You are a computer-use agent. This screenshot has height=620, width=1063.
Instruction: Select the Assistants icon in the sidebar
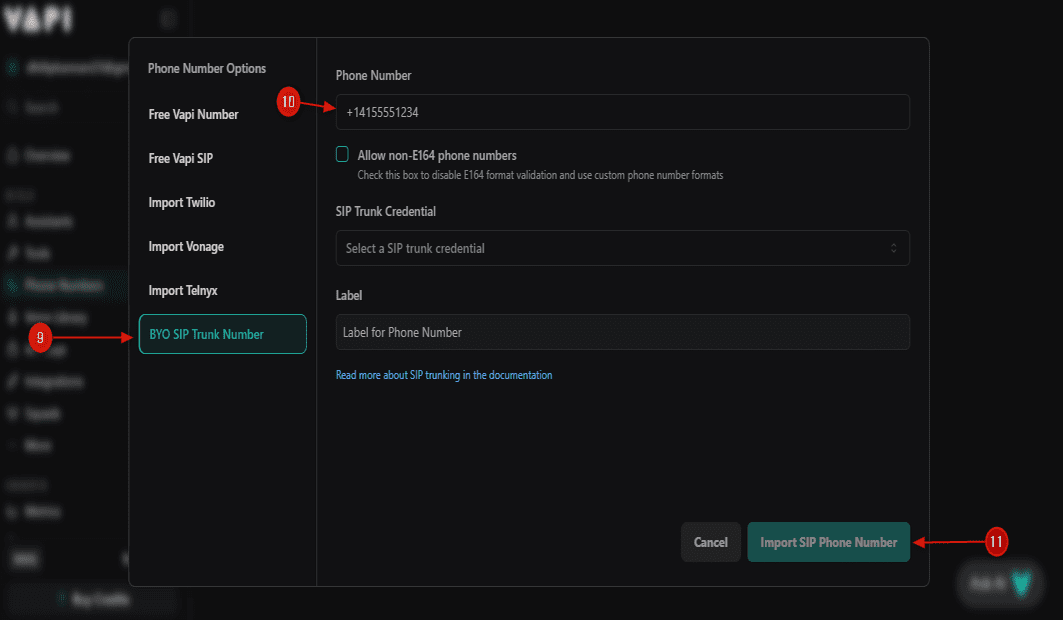[x=11, y=221]
